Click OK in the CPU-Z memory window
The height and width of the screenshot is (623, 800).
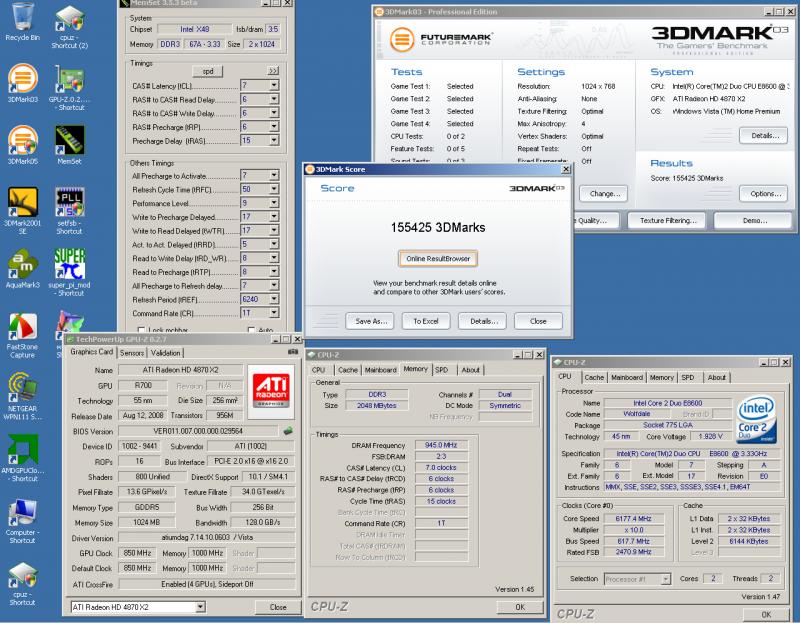[519, 607]
